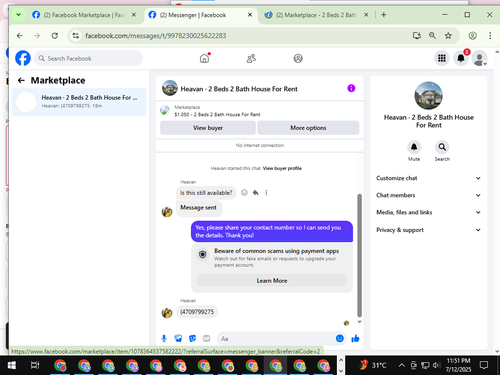Open the emoji picker in message box

(340, 339)
